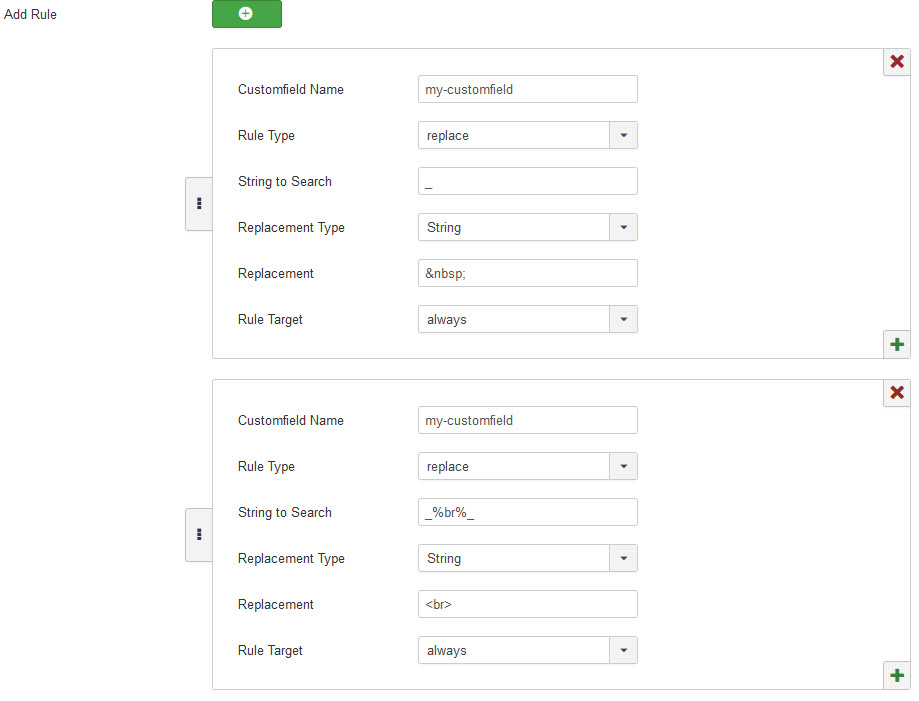Click the first rule's Customfield Name label
Image resolution: width=919 pixels, height=701 pixels.
[x=291, y=90]
